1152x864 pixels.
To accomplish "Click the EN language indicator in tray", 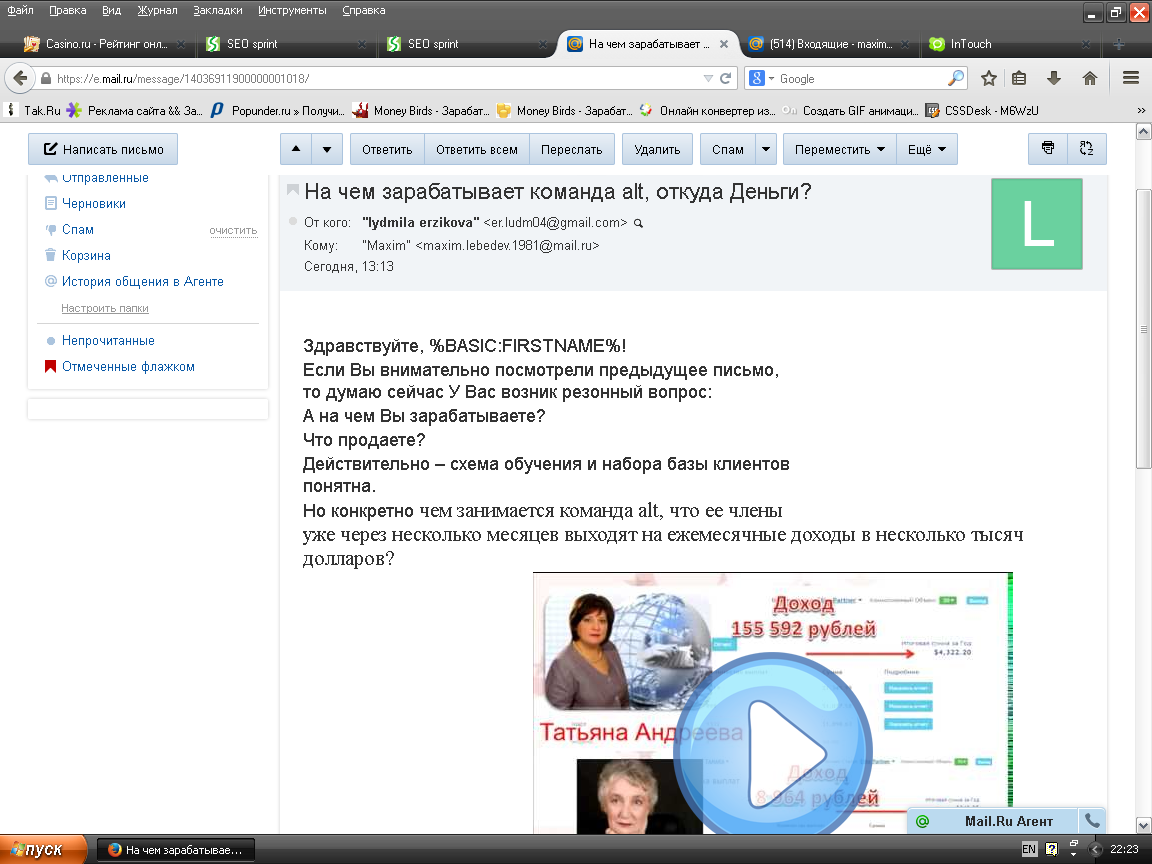I will [1029, 849].
